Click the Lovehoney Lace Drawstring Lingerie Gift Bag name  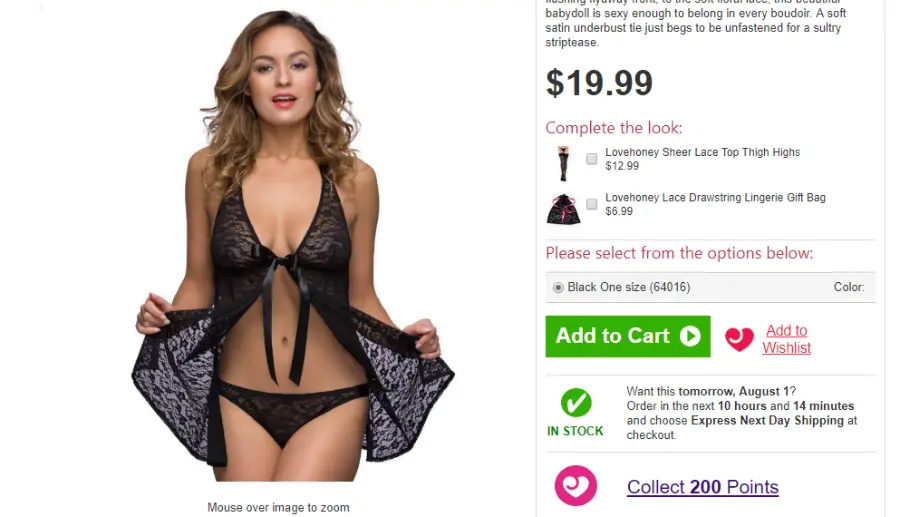pyautogui.click(x=715, y=197)
